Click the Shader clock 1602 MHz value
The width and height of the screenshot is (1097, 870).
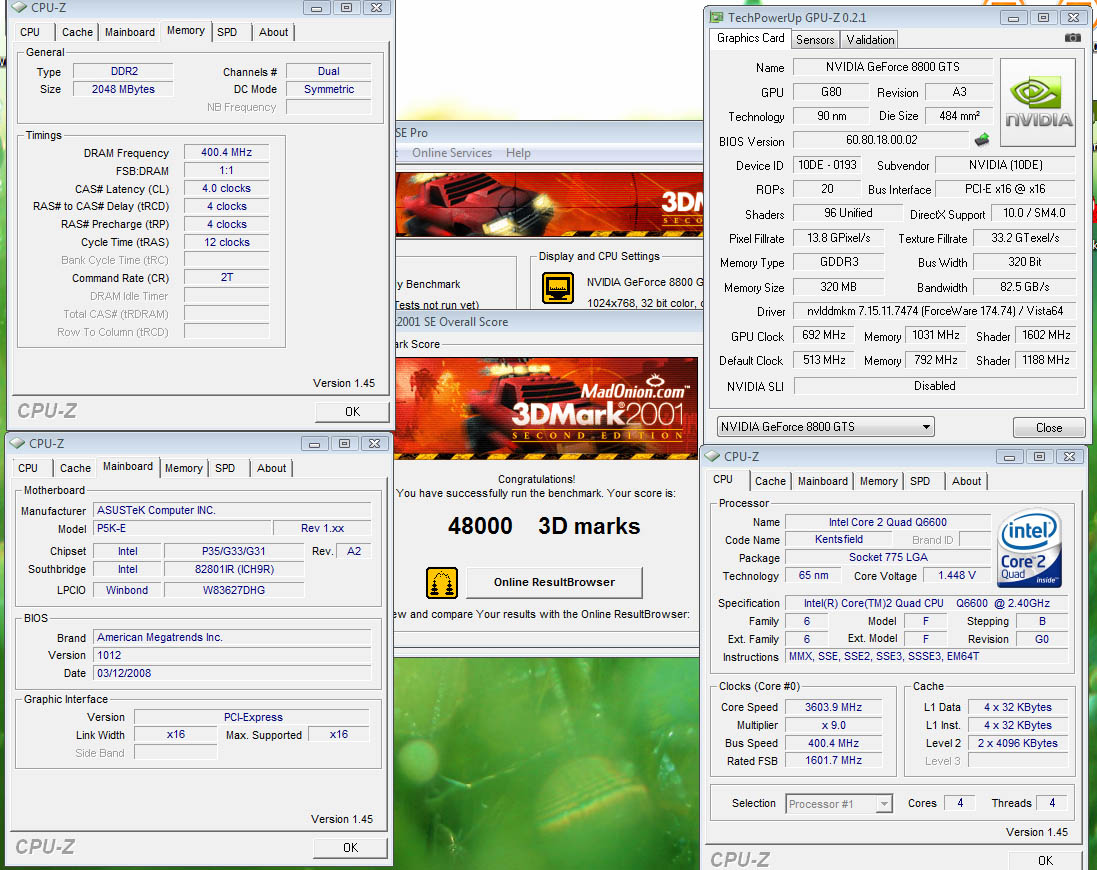pyautogui.click(x=1046, y=336)
